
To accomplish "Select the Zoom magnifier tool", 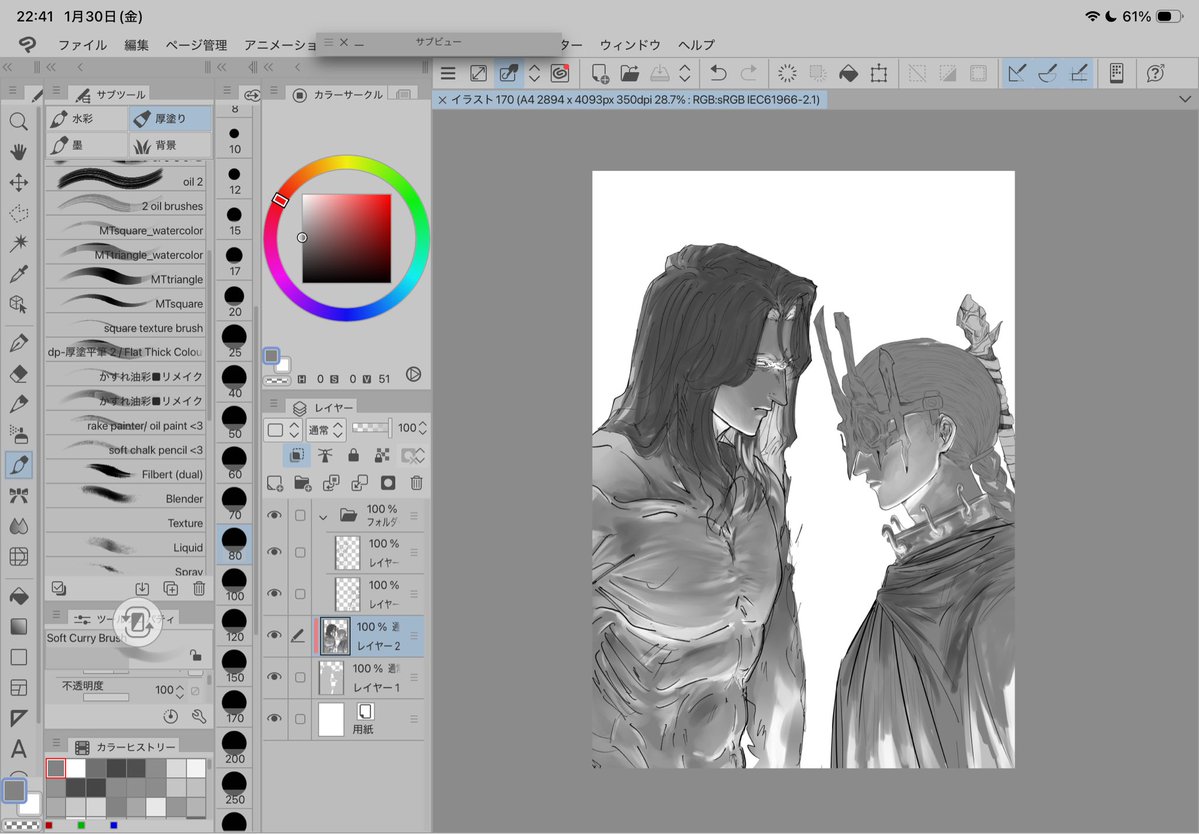I will [x=18, y=121].
